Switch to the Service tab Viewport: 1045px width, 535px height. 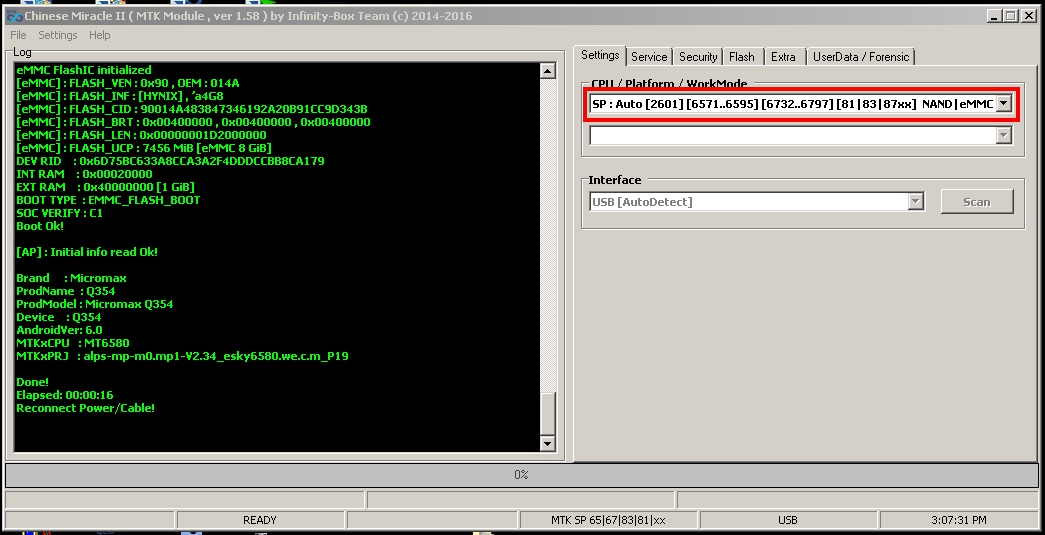pyautogui.click(x=649, y=57)
